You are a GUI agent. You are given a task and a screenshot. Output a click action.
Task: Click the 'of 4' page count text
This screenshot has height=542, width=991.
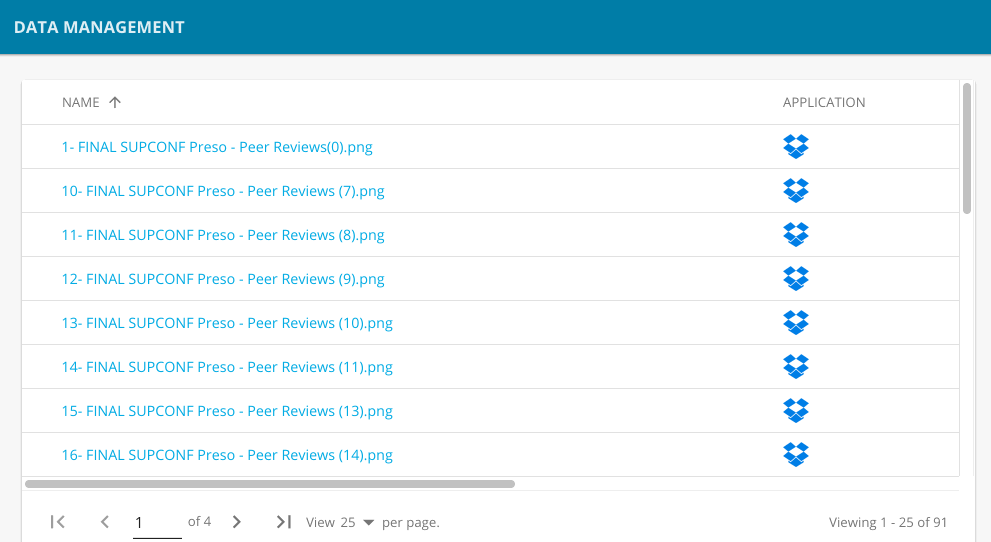click(199, 522)
